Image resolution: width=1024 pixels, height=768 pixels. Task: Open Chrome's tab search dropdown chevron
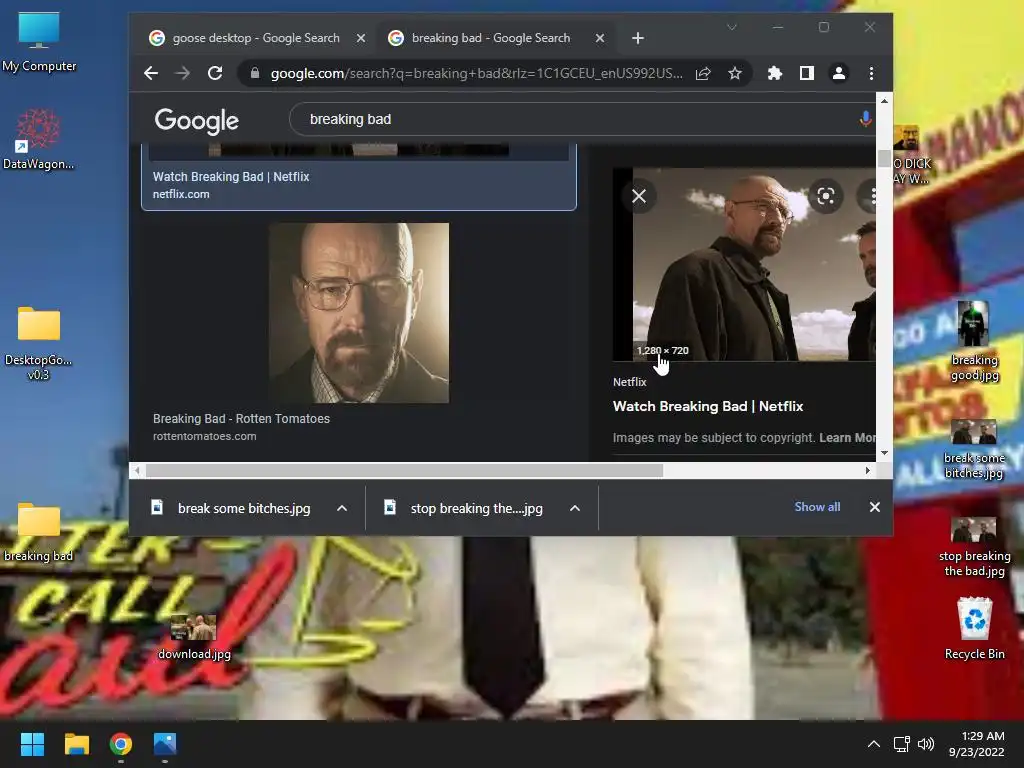tap(731, 27)
